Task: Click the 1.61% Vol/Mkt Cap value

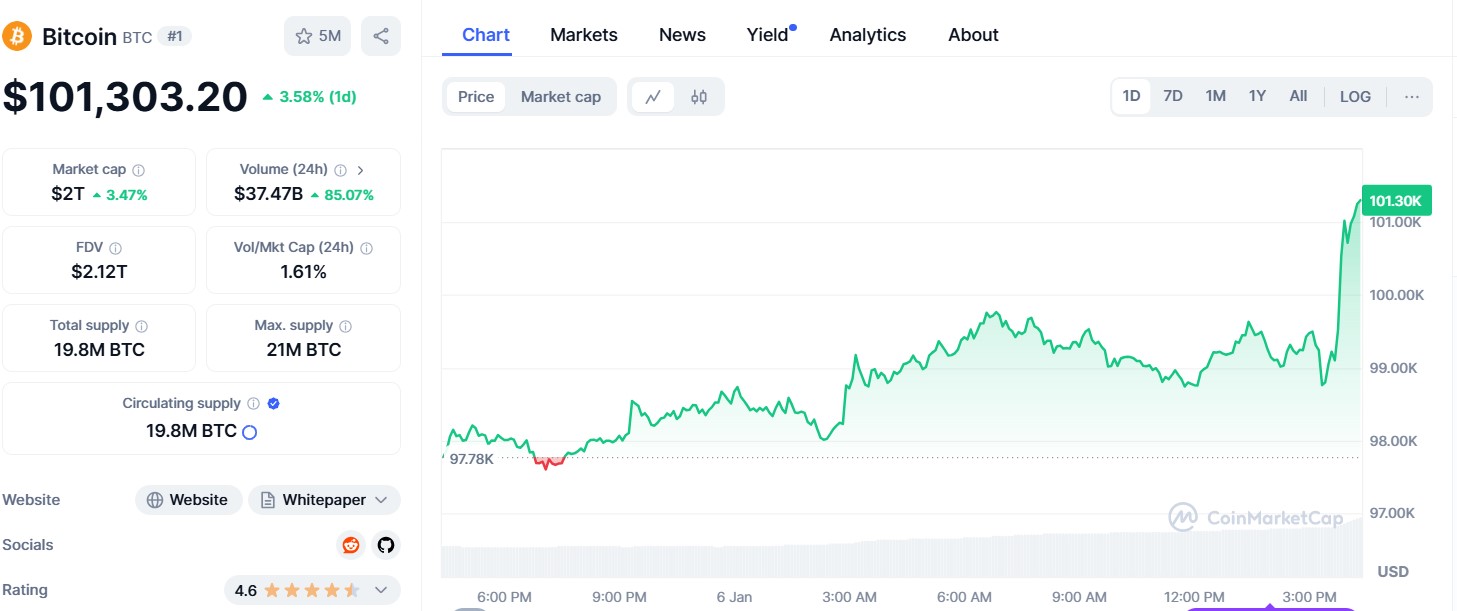Action: coord(304,272)
